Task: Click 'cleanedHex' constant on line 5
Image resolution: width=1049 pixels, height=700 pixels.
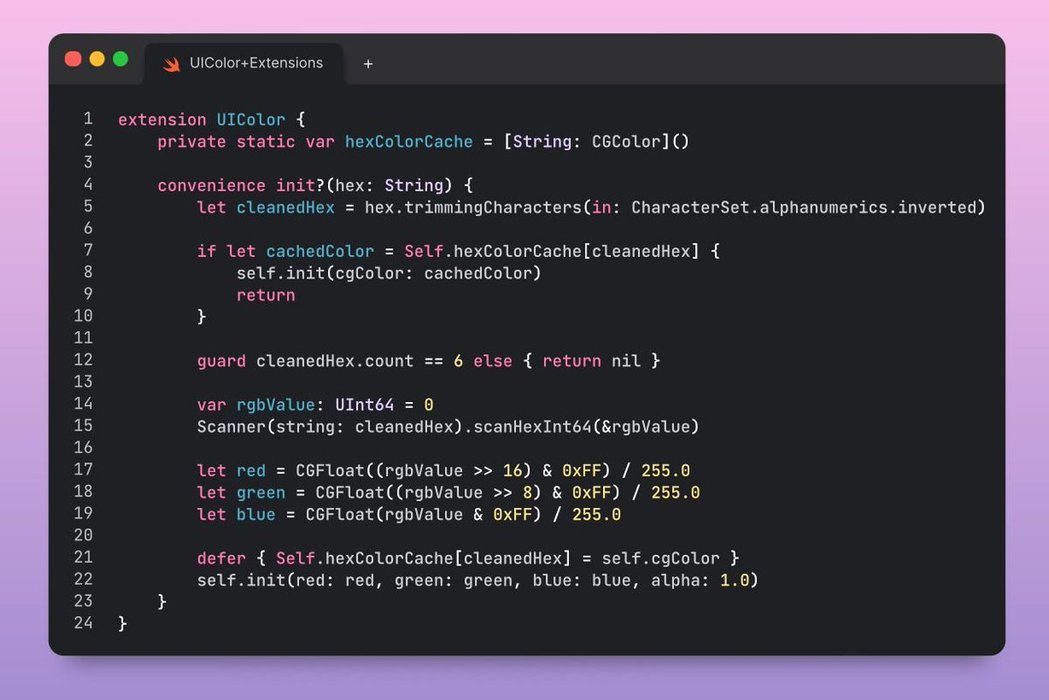Action: point(286,207)
